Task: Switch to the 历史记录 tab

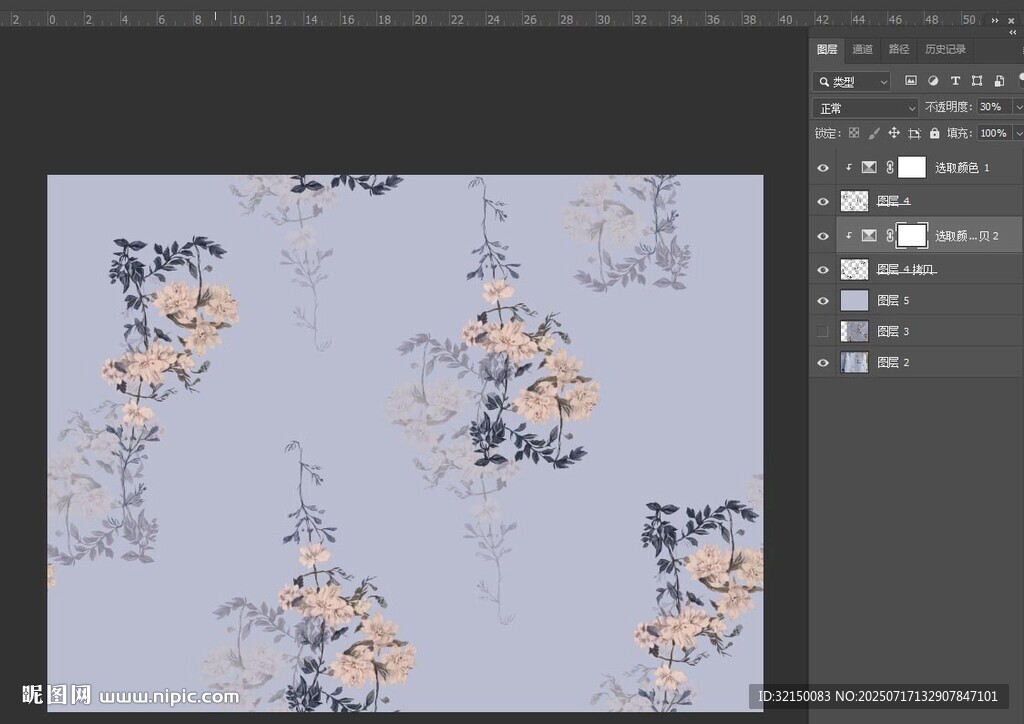Action: click(x=945, y=49)
